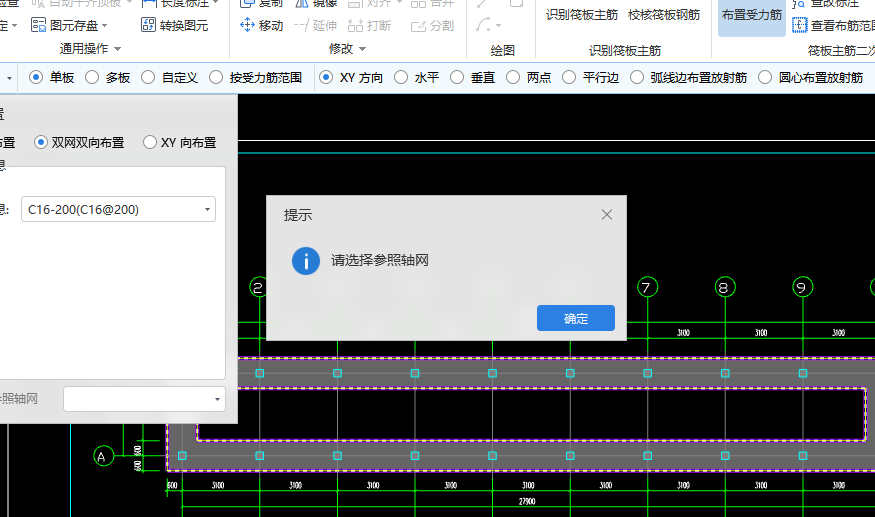Click the highlighted 布置受力筋 button

(752, 16)
